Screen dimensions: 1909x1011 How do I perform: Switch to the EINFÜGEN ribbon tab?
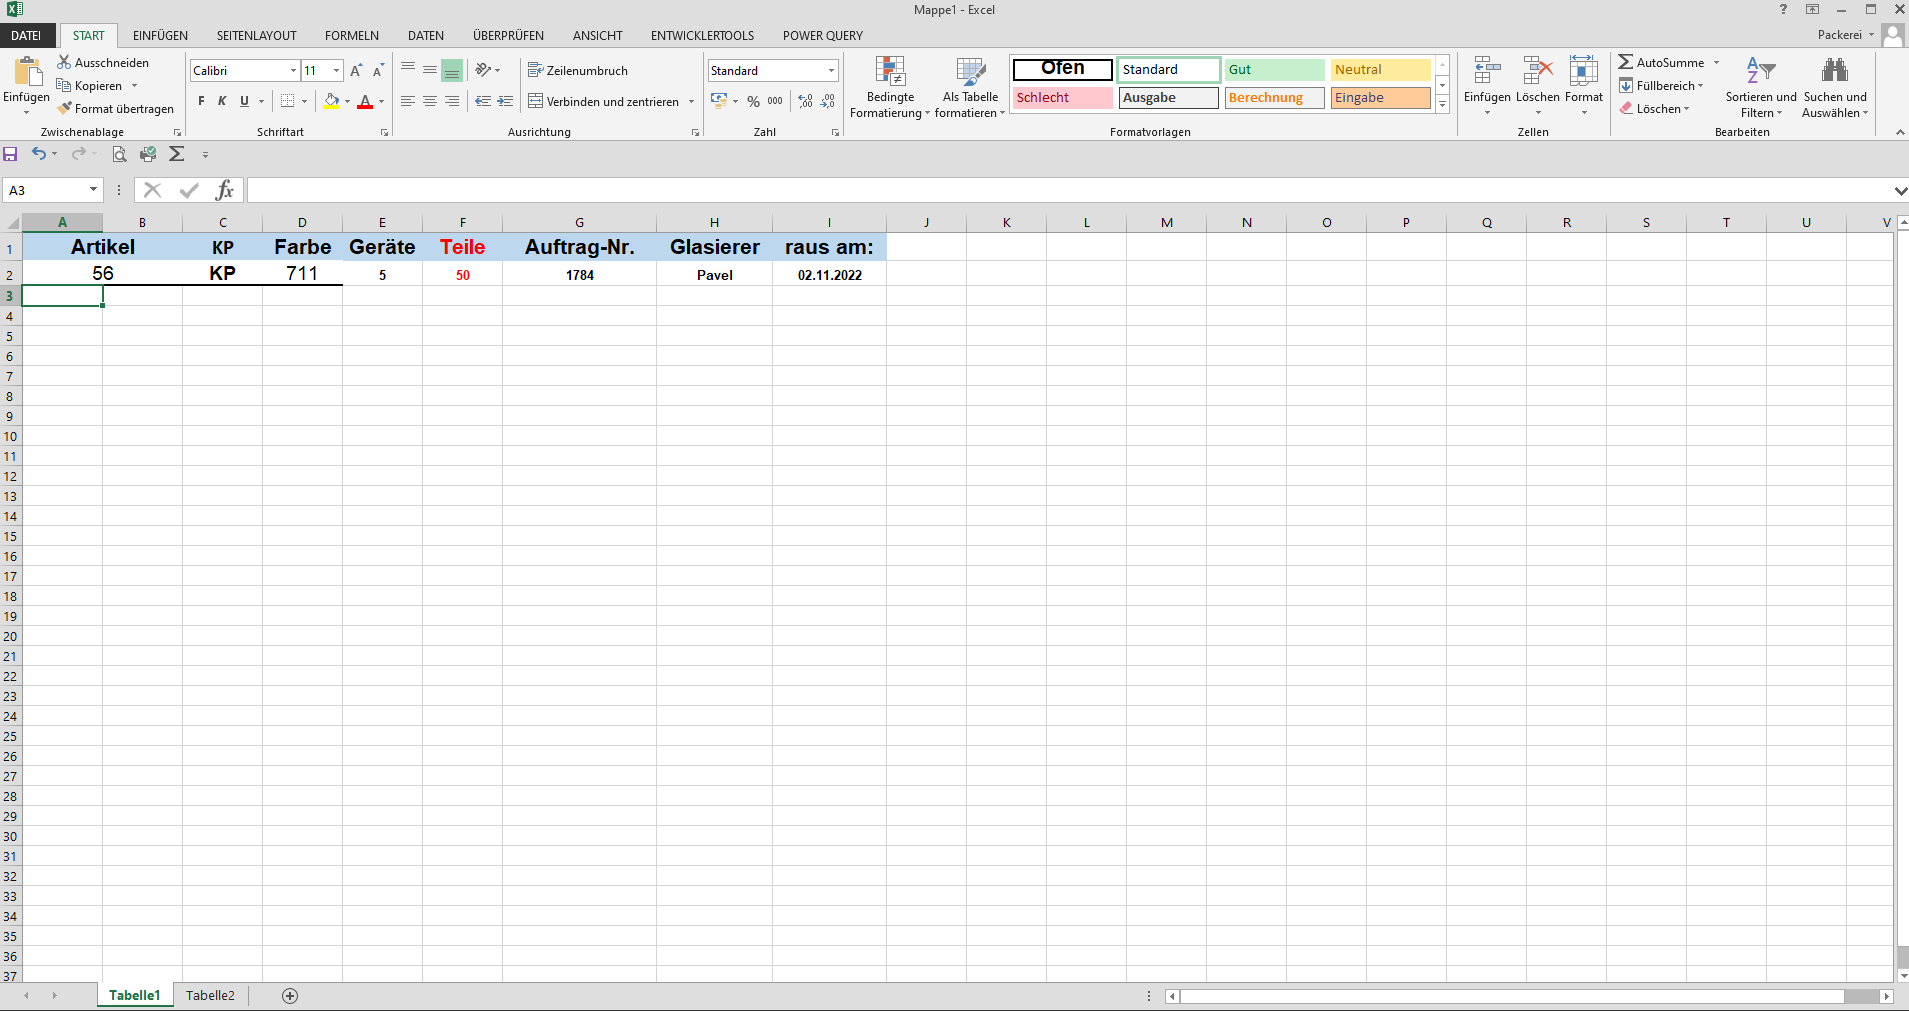(x=160, y=35)
